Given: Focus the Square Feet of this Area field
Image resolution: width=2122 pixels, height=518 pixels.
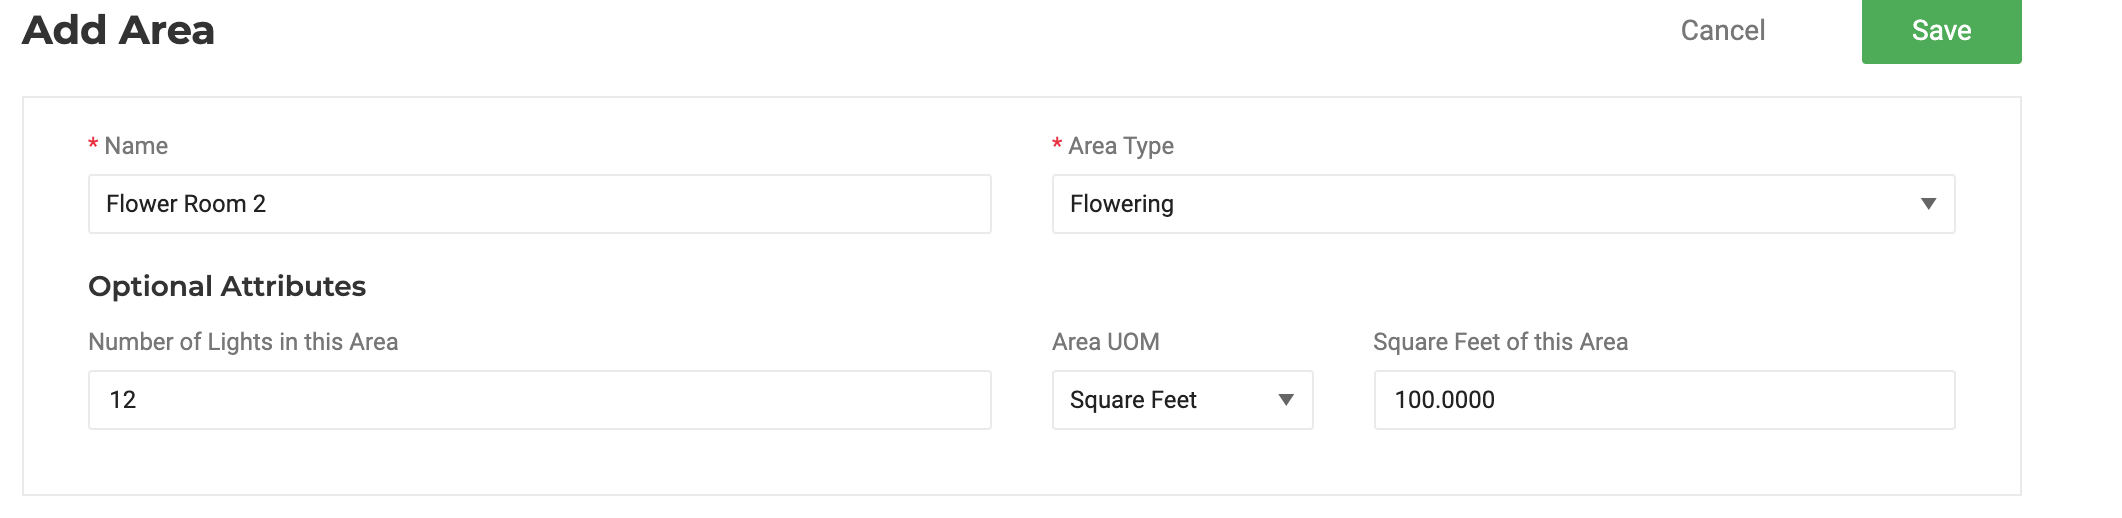Looking at the screenshot, I should tap(1664, 400).
